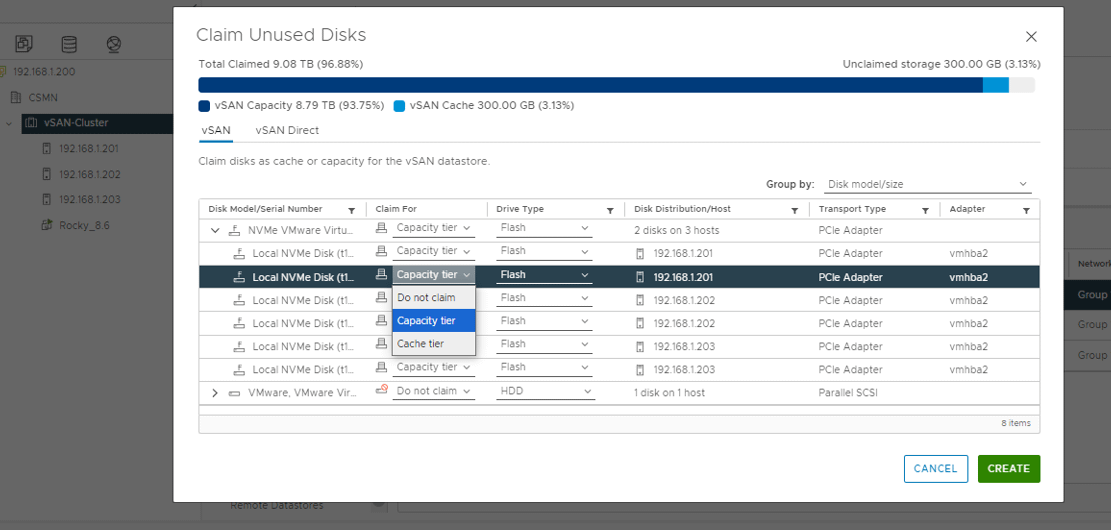1111x530 pixels.
Task: Click claim tier icon in the highlighted row
Action: (381, 274)
